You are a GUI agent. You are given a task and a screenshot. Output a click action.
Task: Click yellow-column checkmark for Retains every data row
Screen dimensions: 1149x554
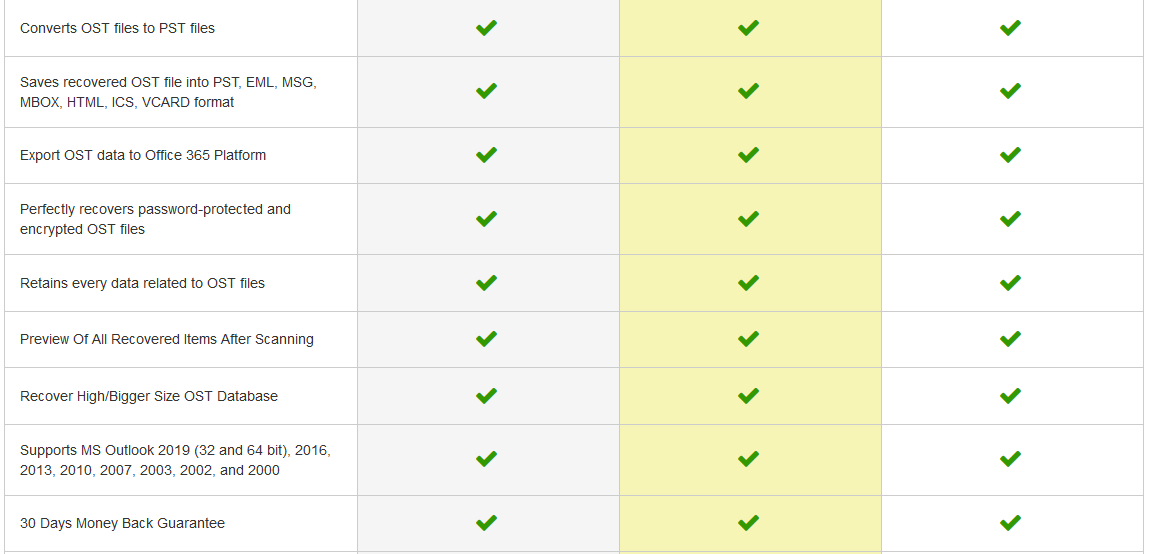(748, 283)
